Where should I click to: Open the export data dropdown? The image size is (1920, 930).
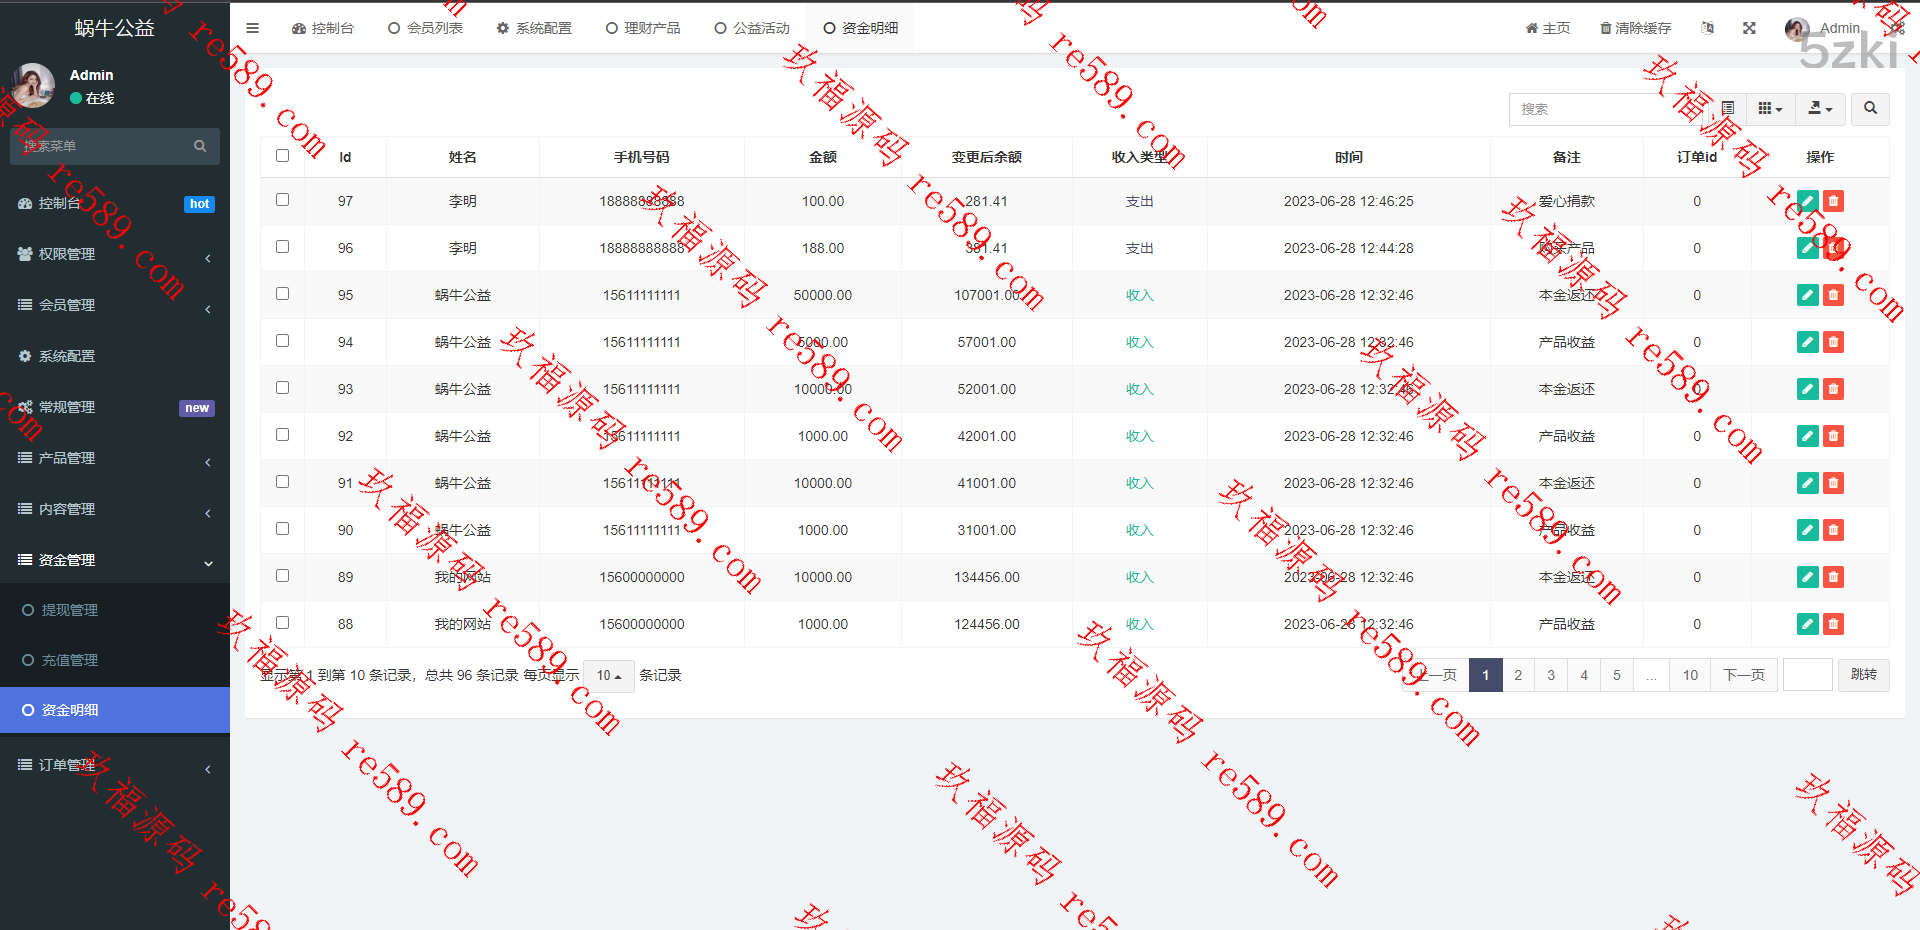1820,108
